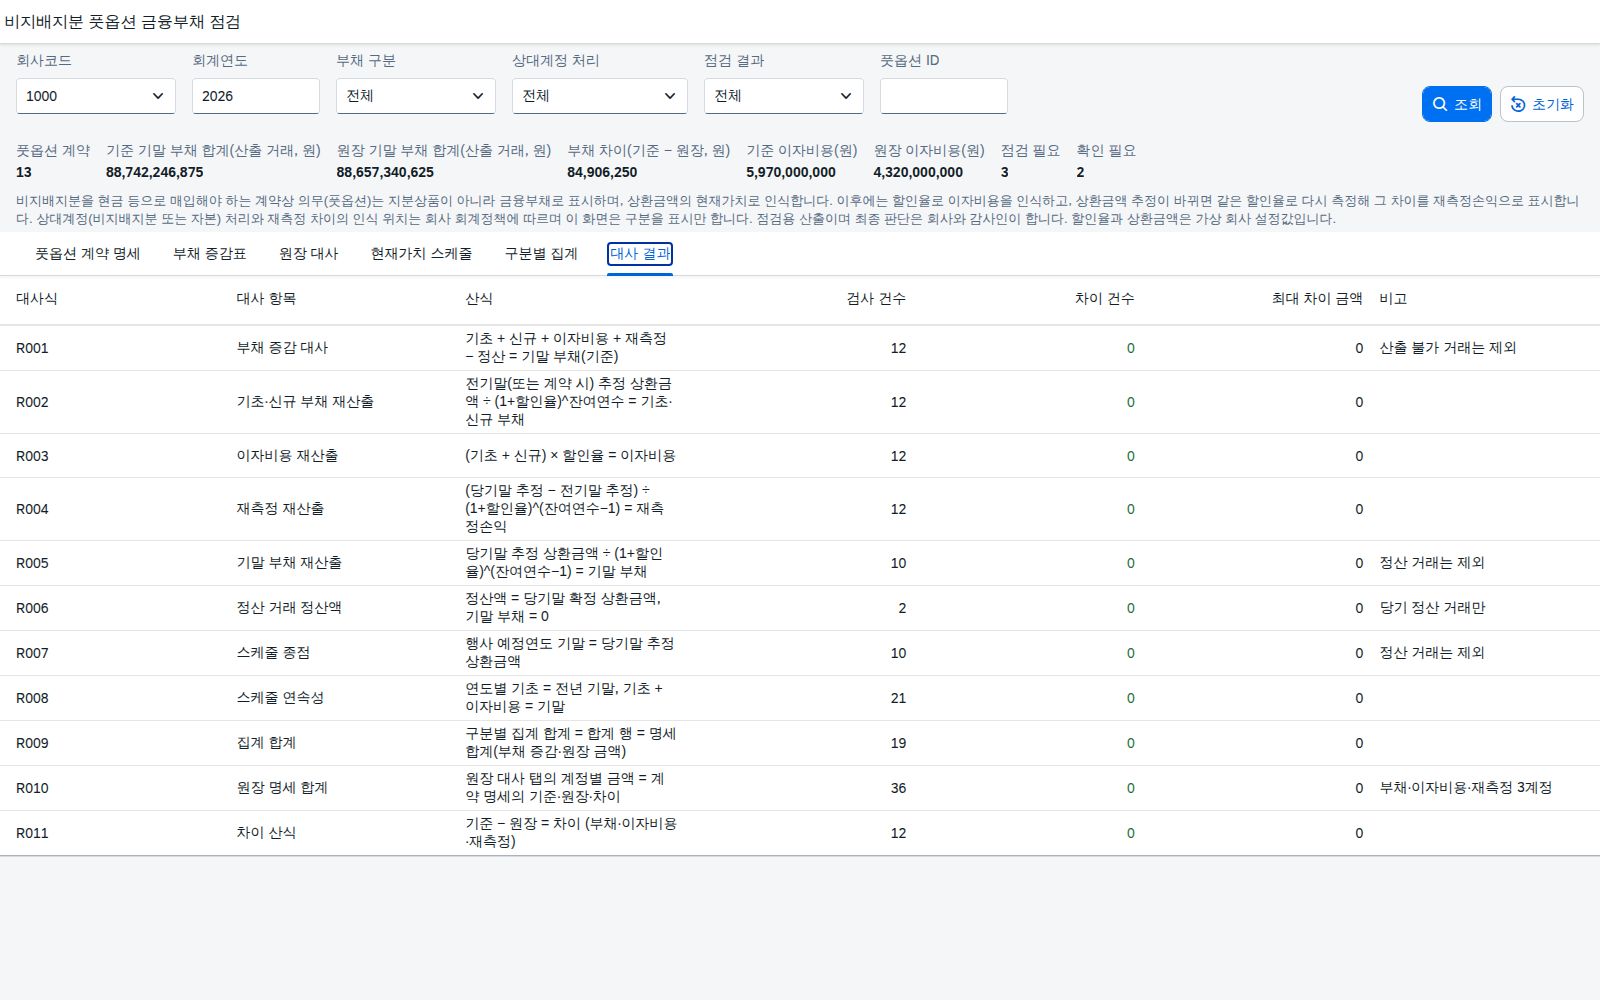Viewport: 1600px width, 1000px height.
Task: Click the 84,906,250 difference value
Action: coord(602,172)
